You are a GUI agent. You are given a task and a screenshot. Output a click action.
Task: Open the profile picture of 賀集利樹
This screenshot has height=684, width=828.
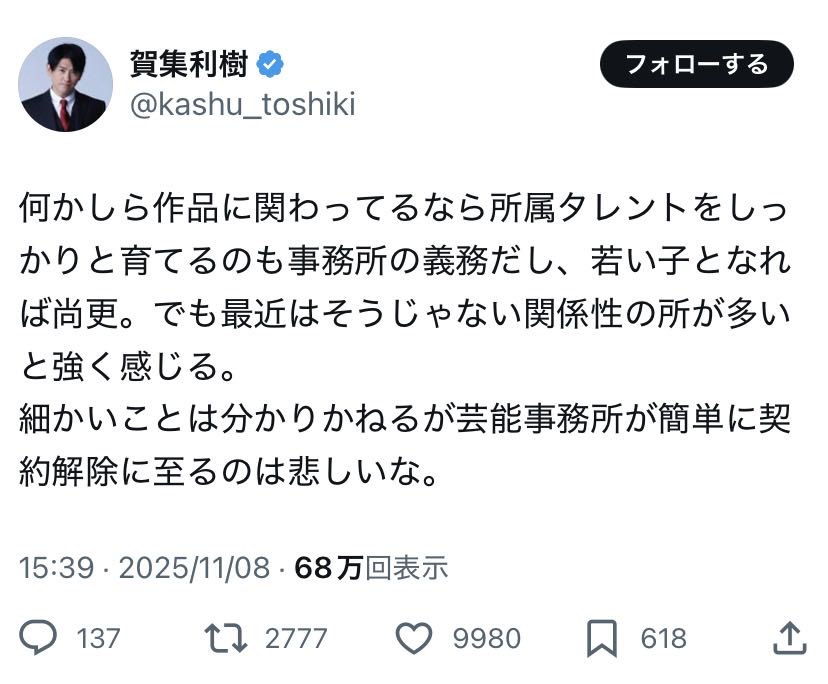66,84
